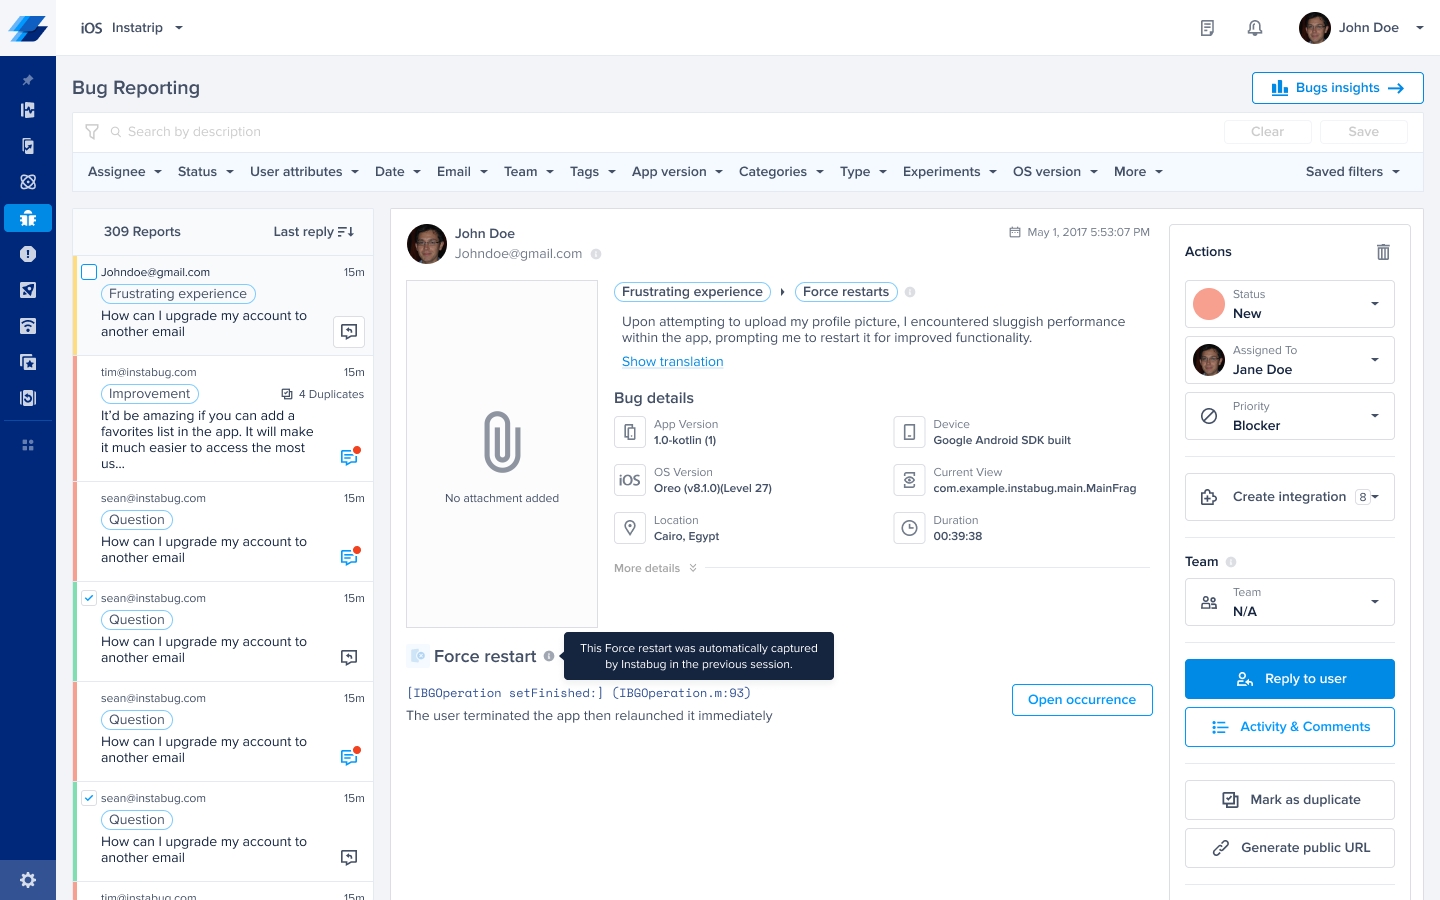Expand More details section
Viewport: 1440px width, 900px height.
[x=655, y=568]
